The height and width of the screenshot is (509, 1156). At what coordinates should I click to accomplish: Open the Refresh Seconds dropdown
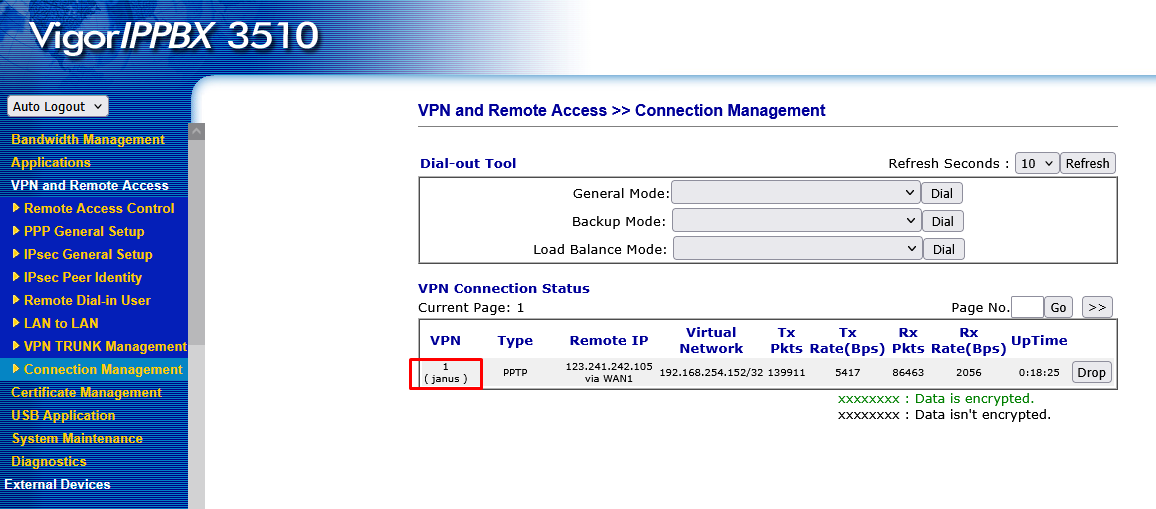pos(1037,163)
